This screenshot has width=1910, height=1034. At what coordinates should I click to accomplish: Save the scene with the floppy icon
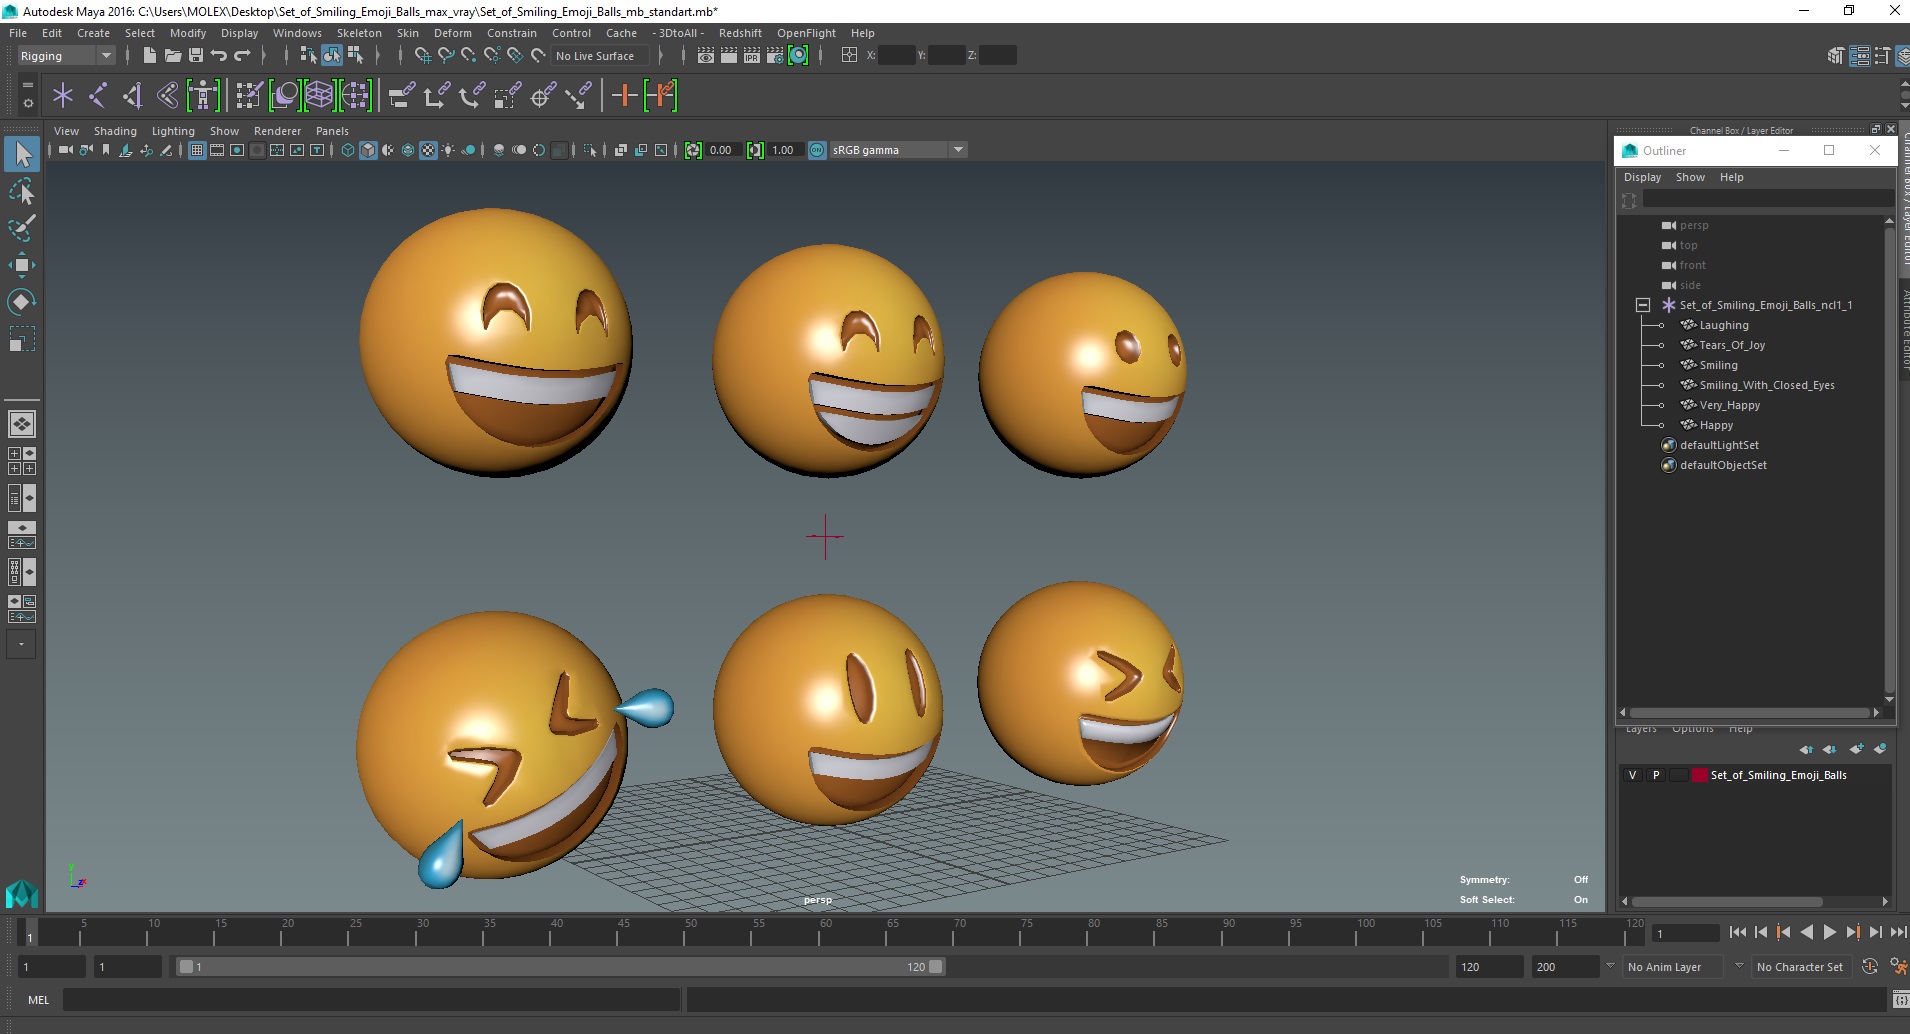point(195,55)
